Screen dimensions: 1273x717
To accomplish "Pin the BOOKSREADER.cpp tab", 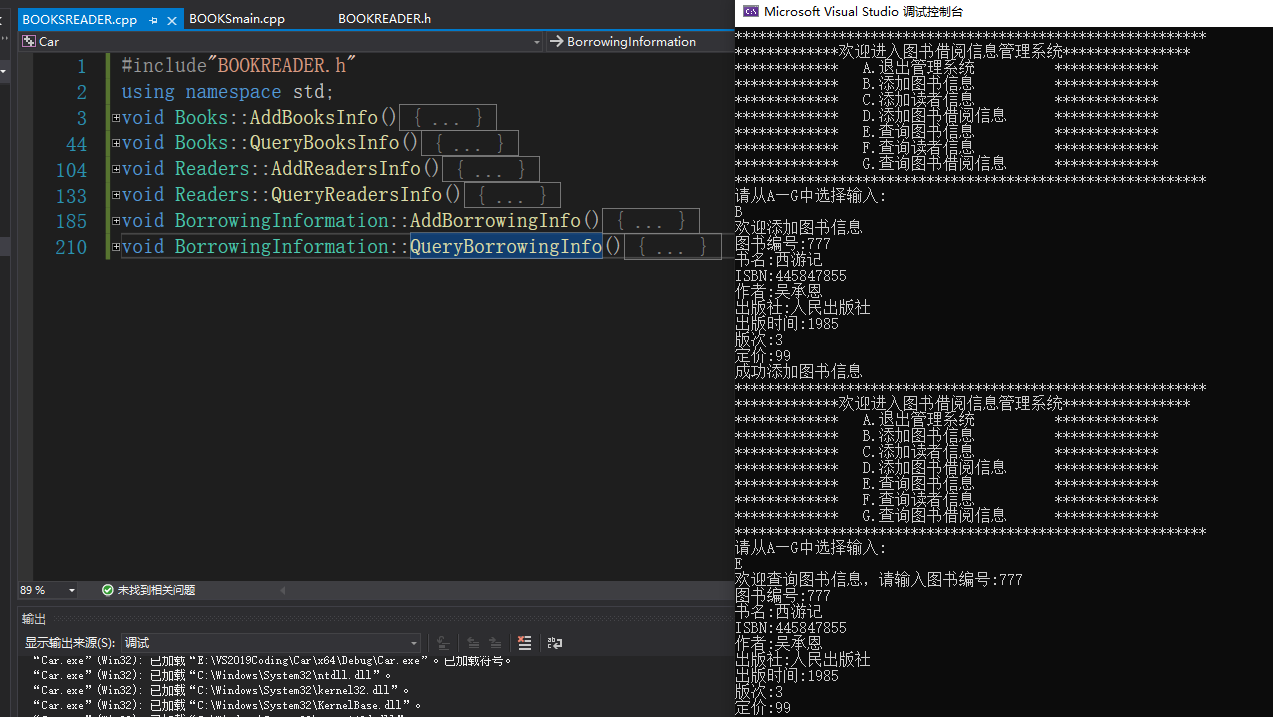I will coord(154,20).
